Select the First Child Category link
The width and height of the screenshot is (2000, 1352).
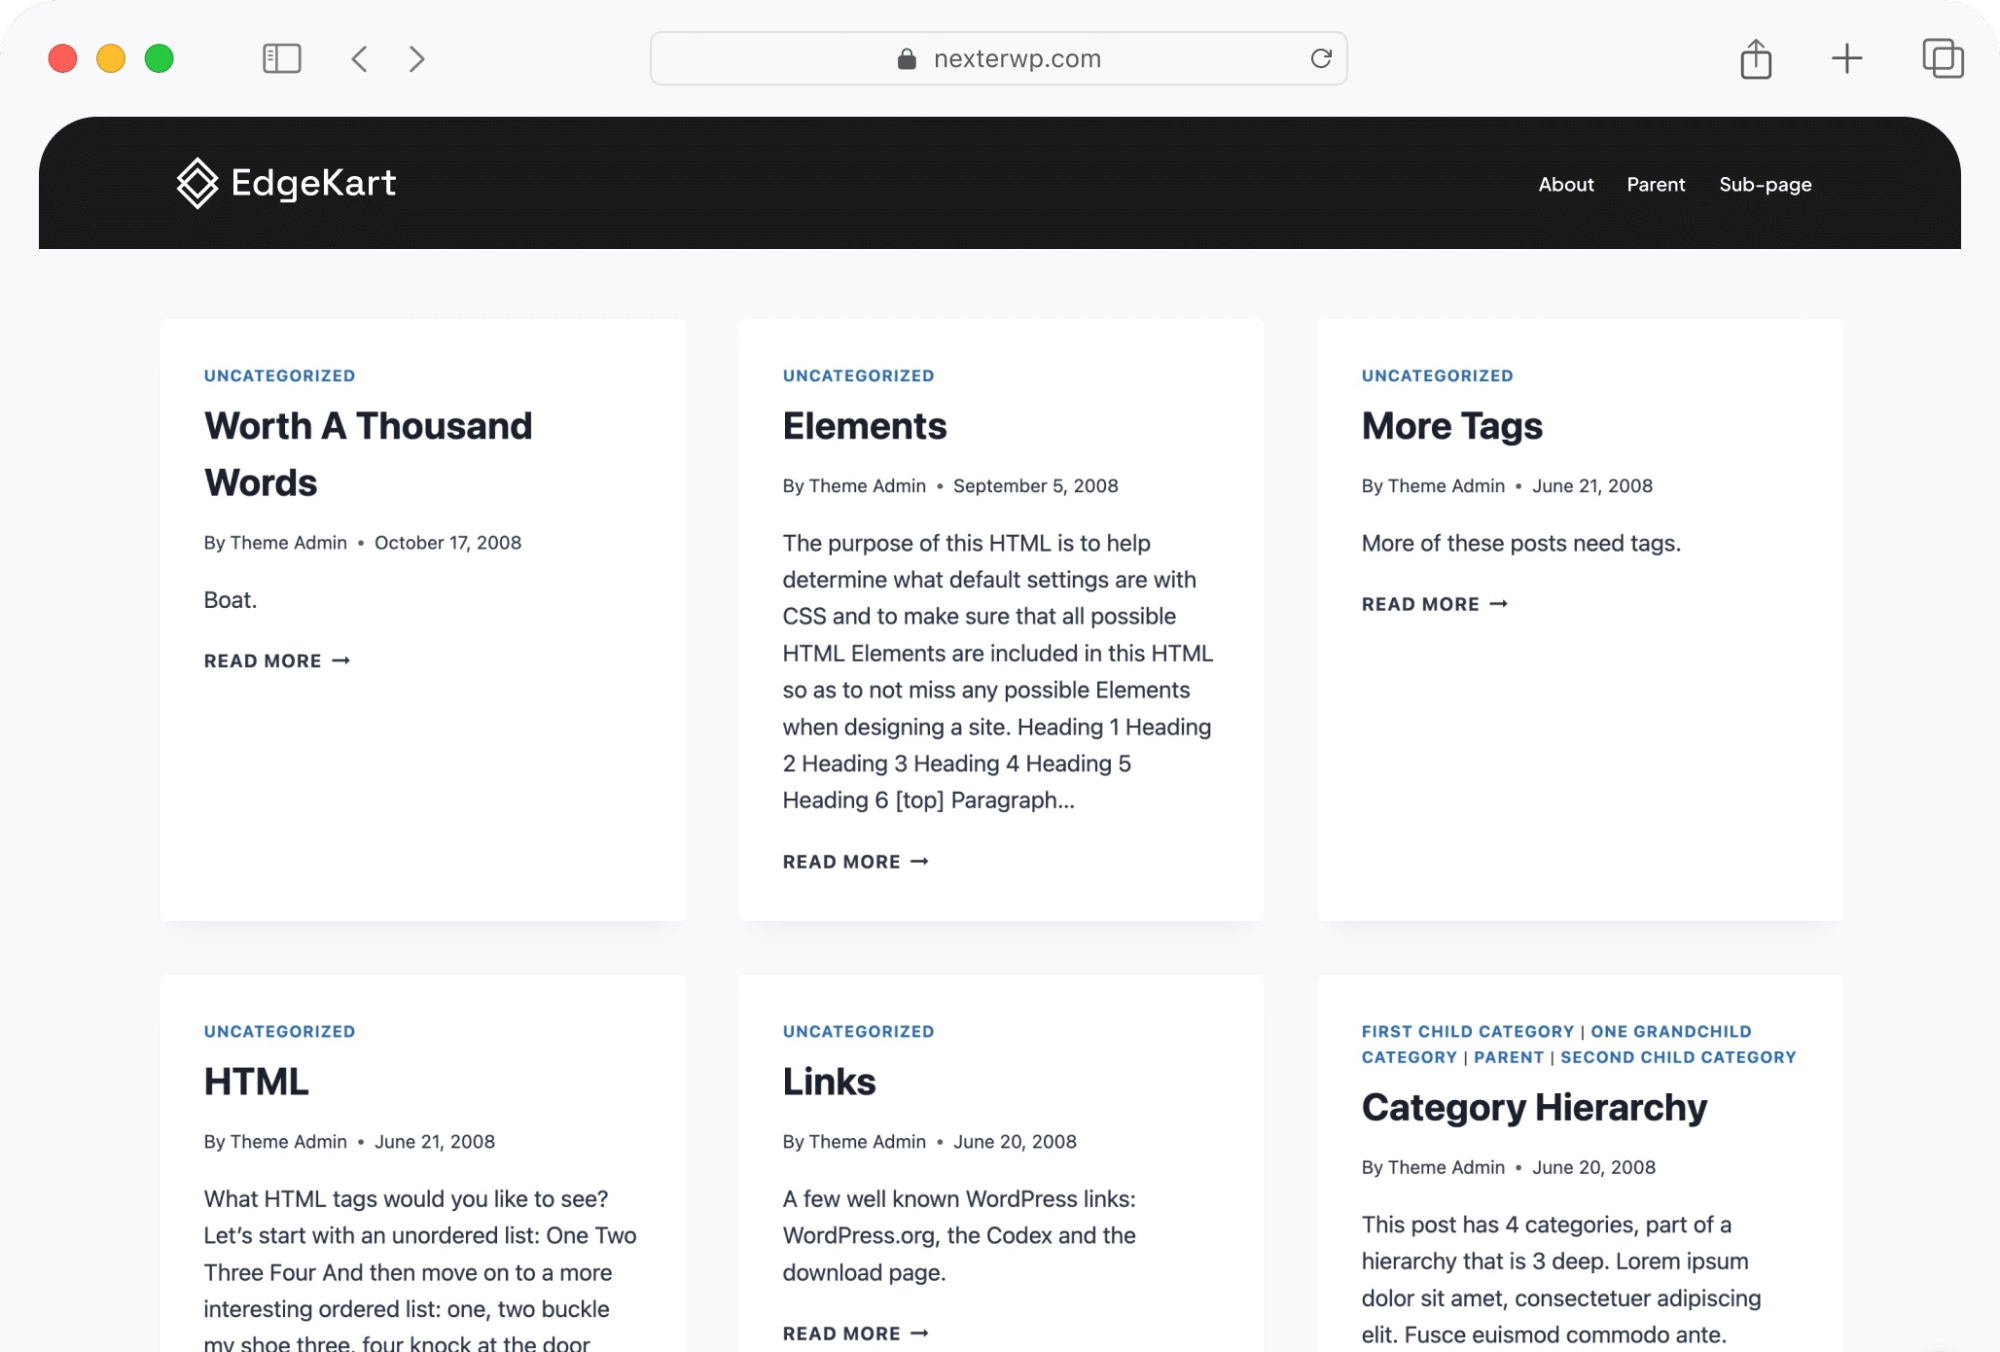pos(1467,1031)
